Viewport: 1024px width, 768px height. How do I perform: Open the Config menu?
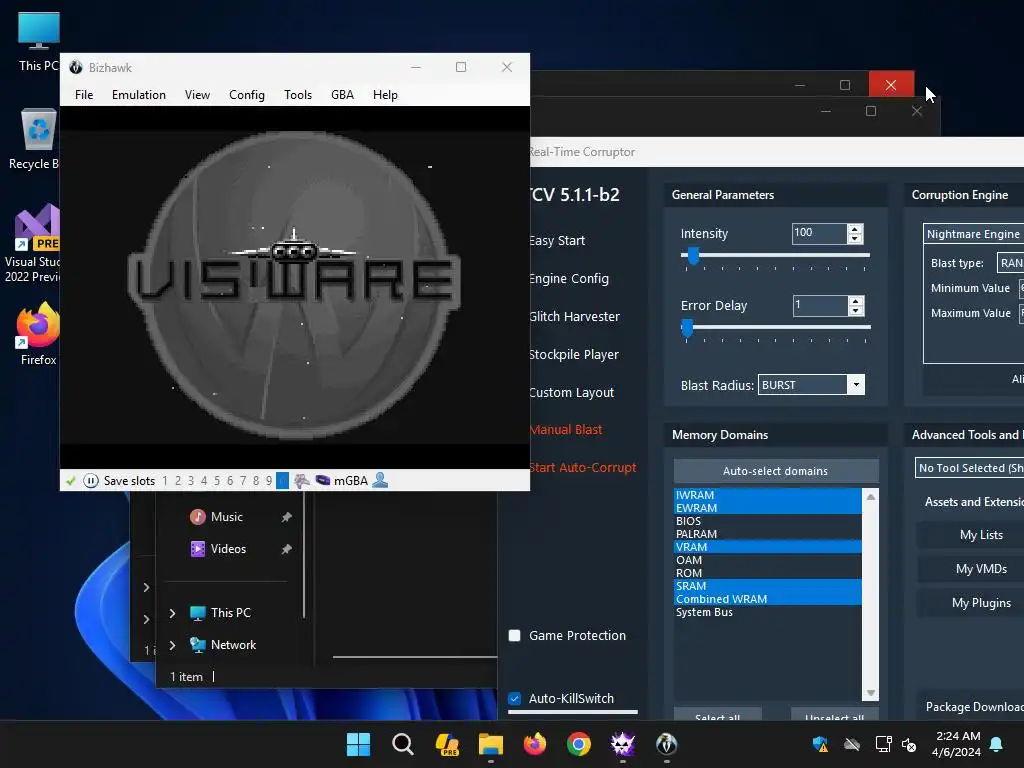coord(247,95)
